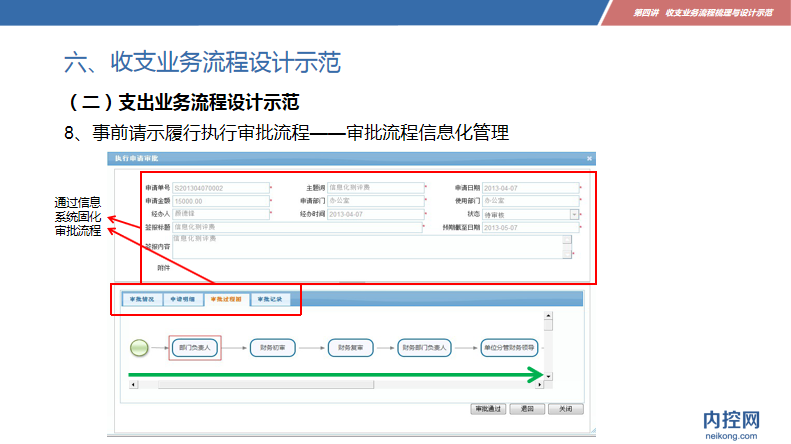
Task: Select the 财务初审 workflow node
Action: 273,348
